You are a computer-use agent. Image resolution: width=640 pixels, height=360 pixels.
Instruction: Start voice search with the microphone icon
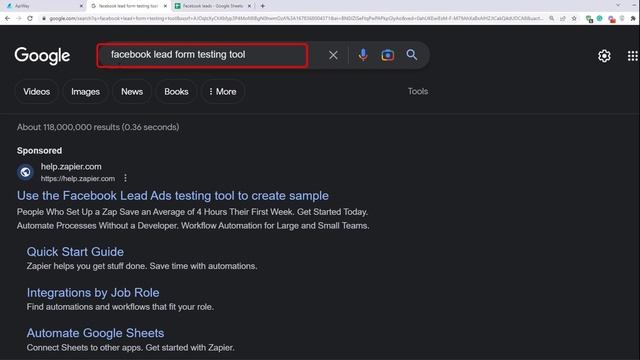point(363,55)
